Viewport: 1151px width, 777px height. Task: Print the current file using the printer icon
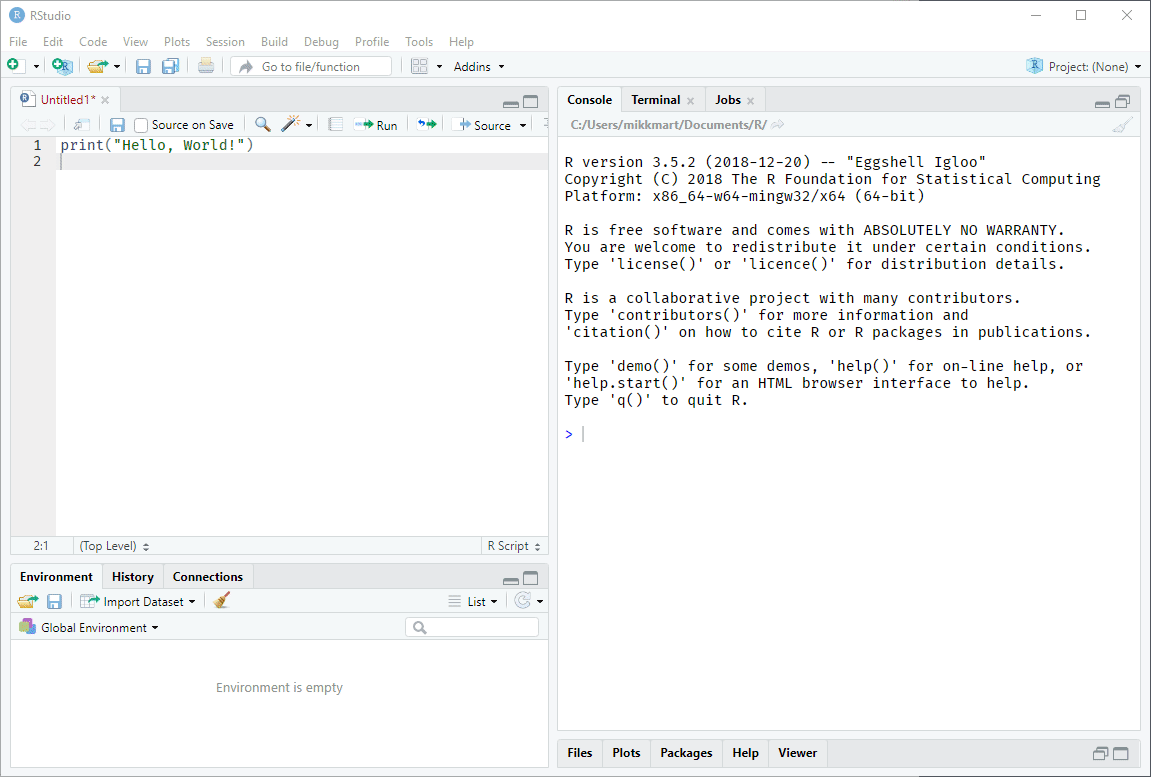point(206,66)
